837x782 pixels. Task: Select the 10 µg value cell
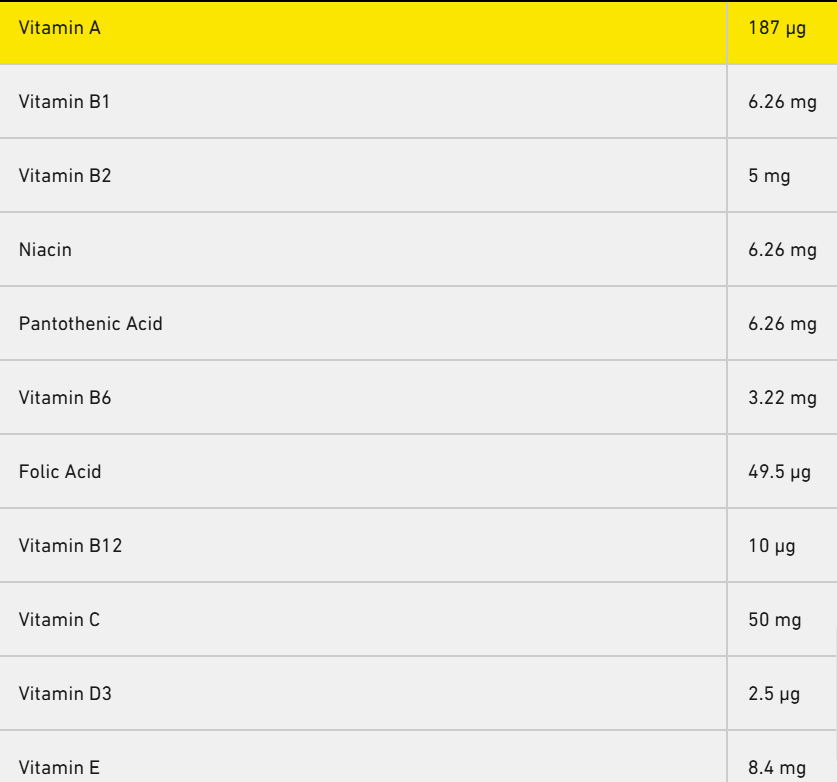coord(765,546)
